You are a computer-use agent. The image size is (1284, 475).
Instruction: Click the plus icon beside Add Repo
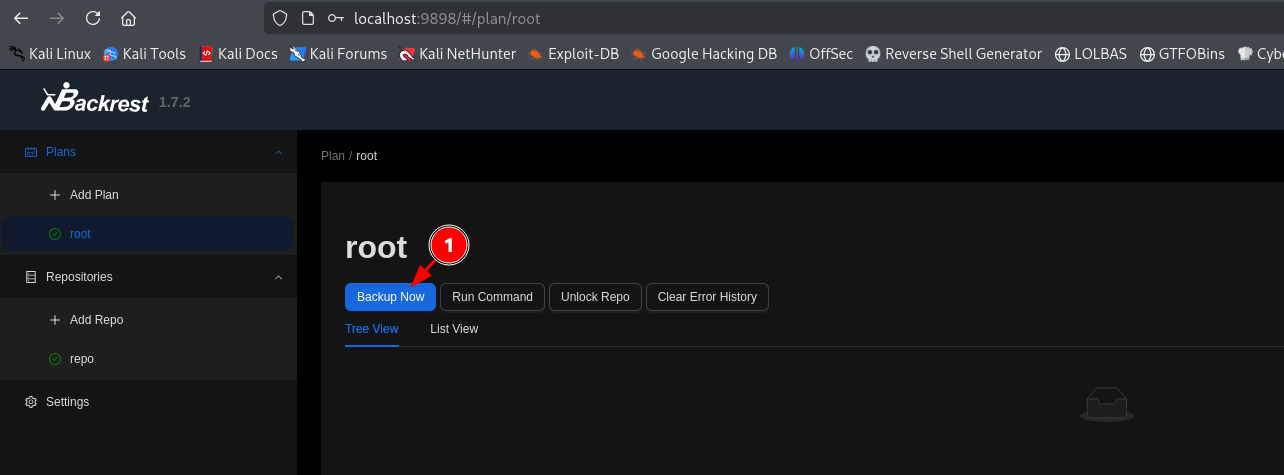[x=55, y=320]
